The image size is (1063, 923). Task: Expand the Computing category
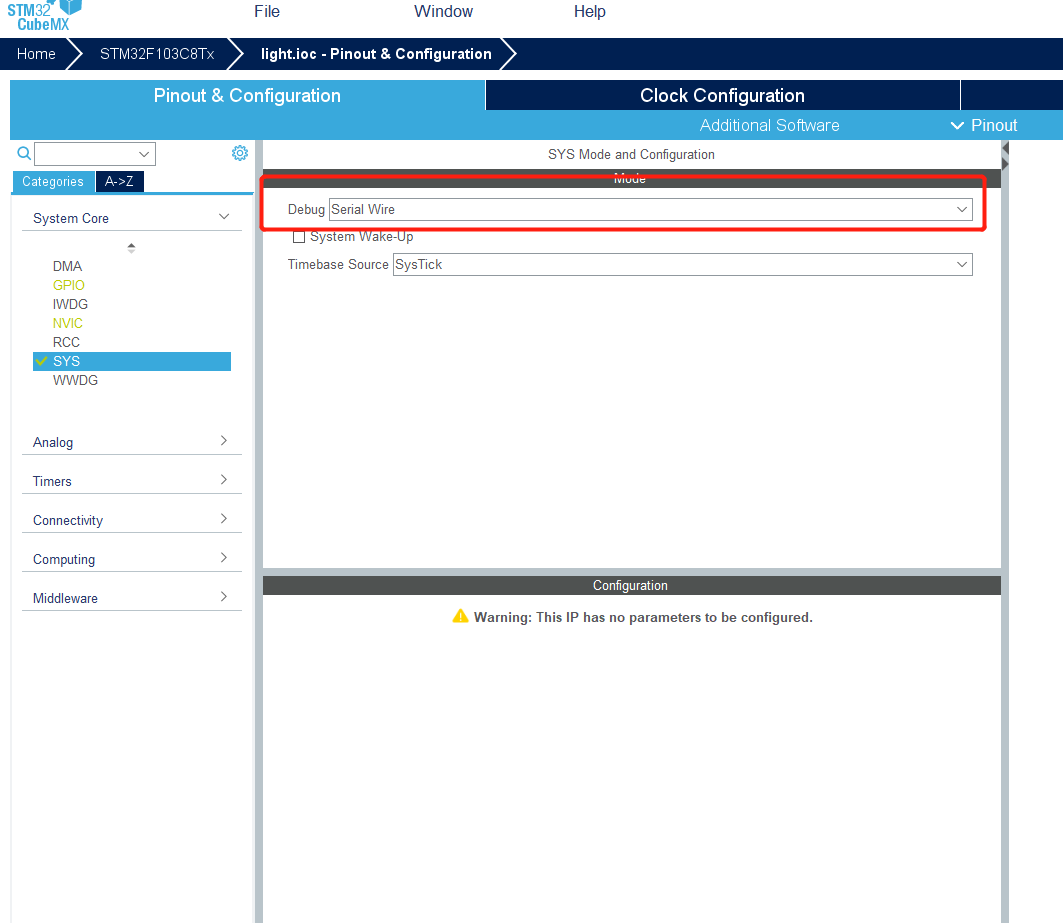tap(132, 559)
